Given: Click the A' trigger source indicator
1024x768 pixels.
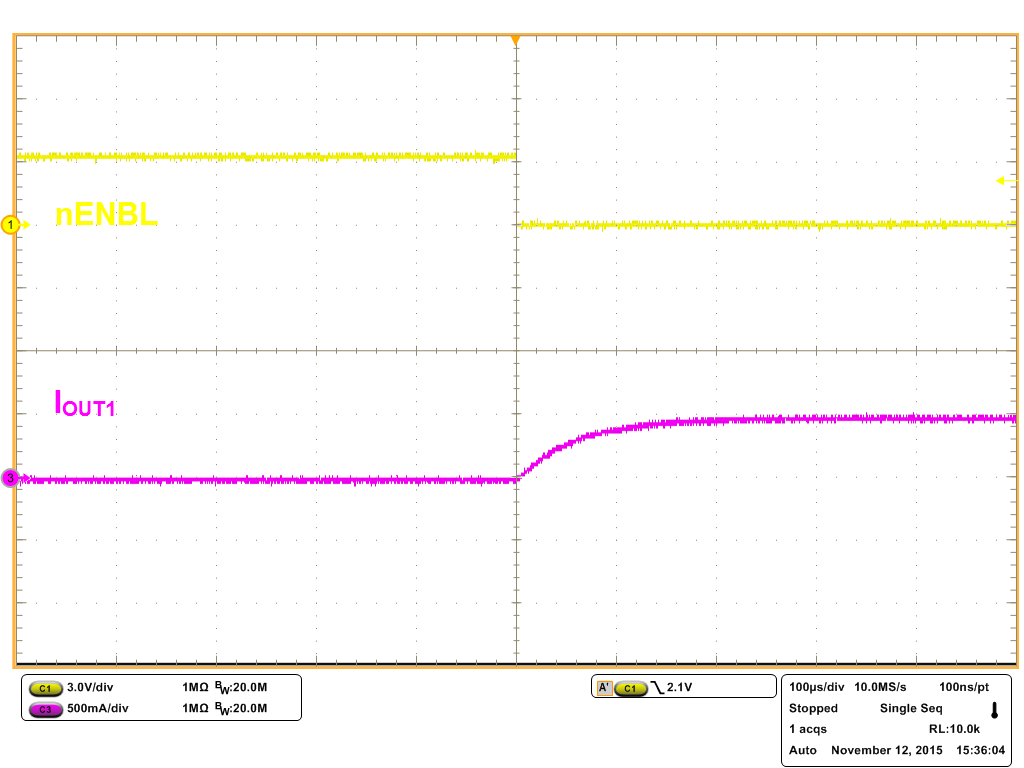Looking at the screenshot, I should [x=605, y=687].
